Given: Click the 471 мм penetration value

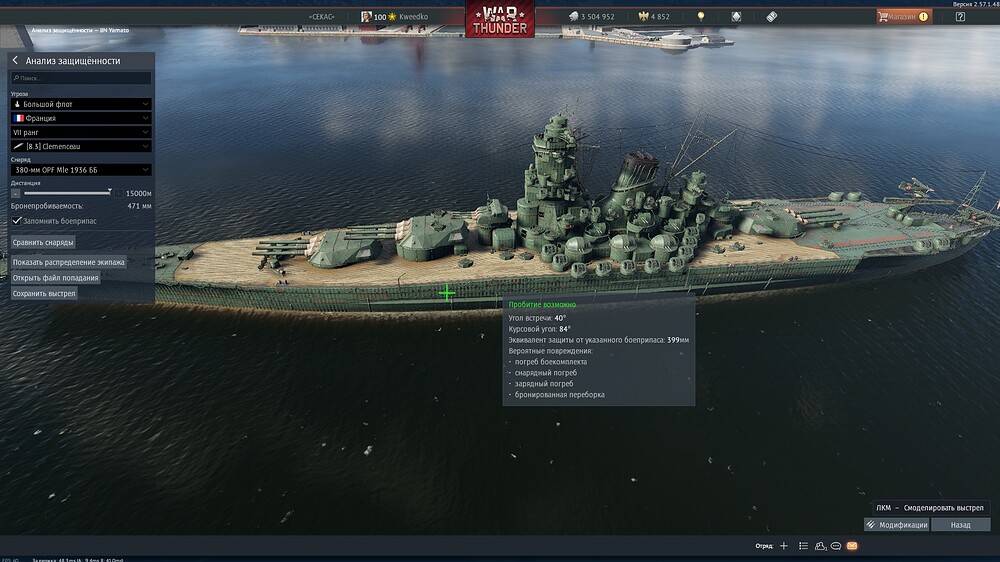Looking at the screenshot, I should [x=139, y=206].
